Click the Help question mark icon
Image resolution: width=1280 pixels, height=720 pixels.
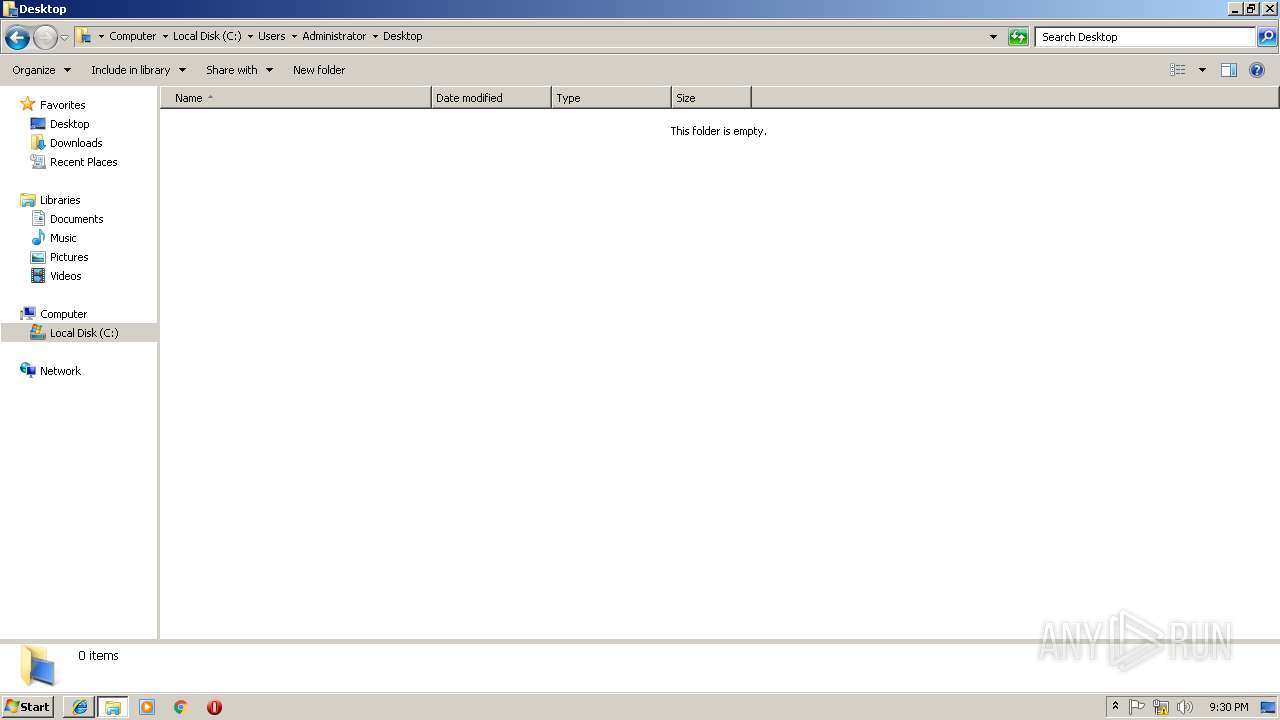pyautogui.click(x=1257, y=70)
